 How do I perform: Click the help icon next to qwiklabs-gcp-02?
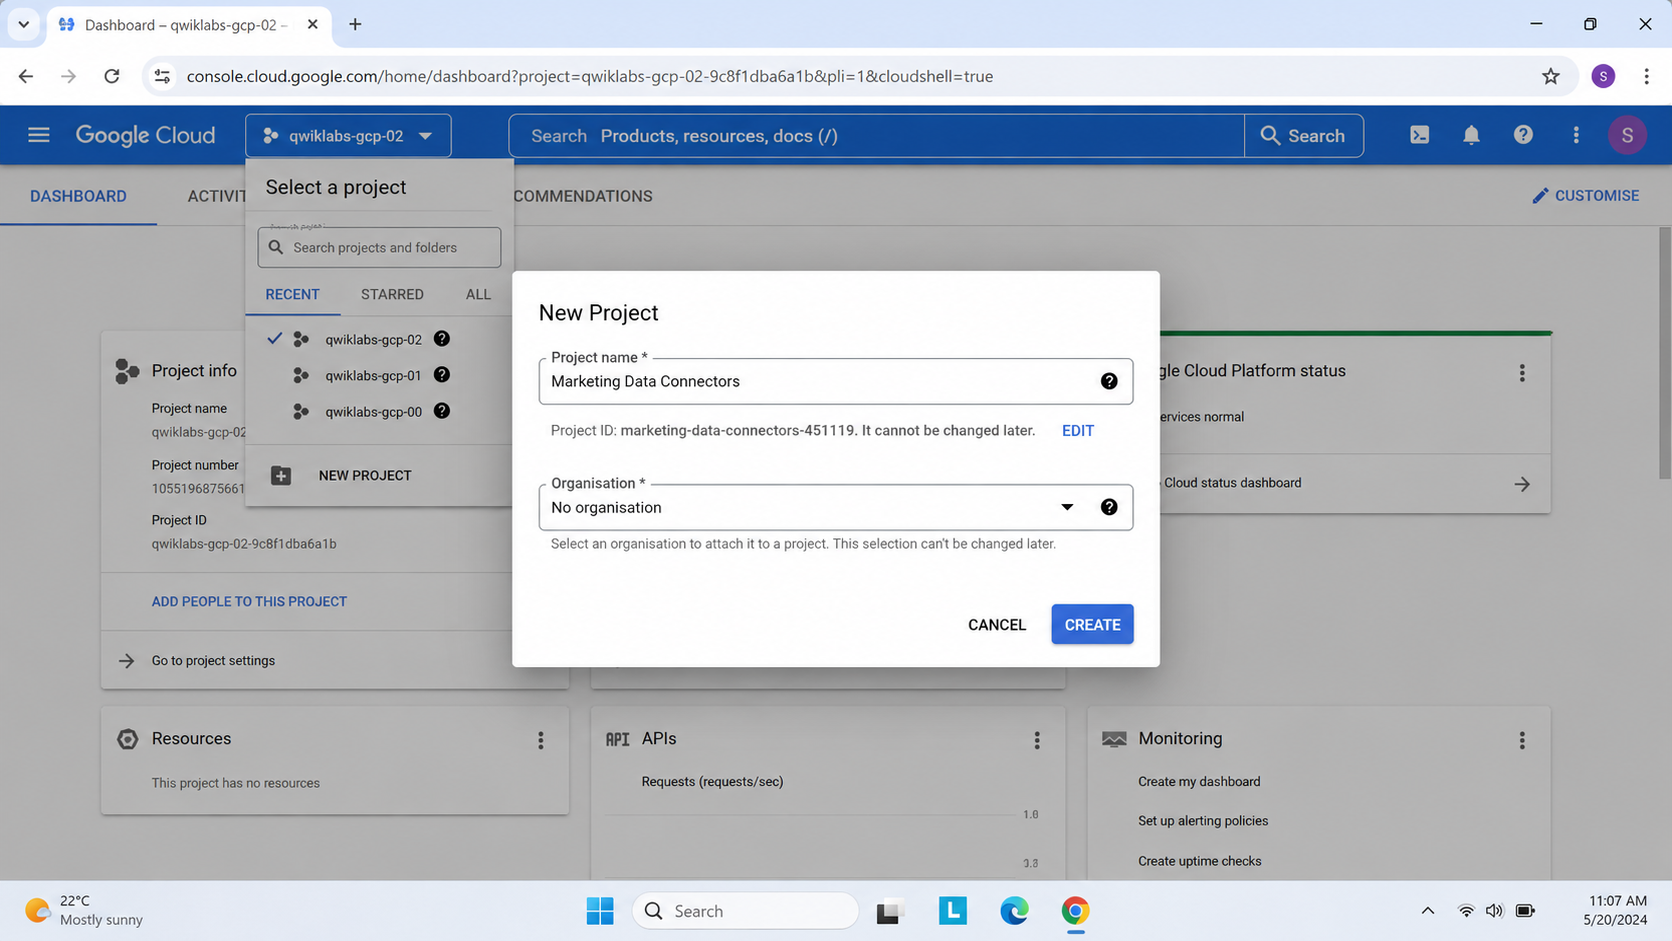coord(441,339)
